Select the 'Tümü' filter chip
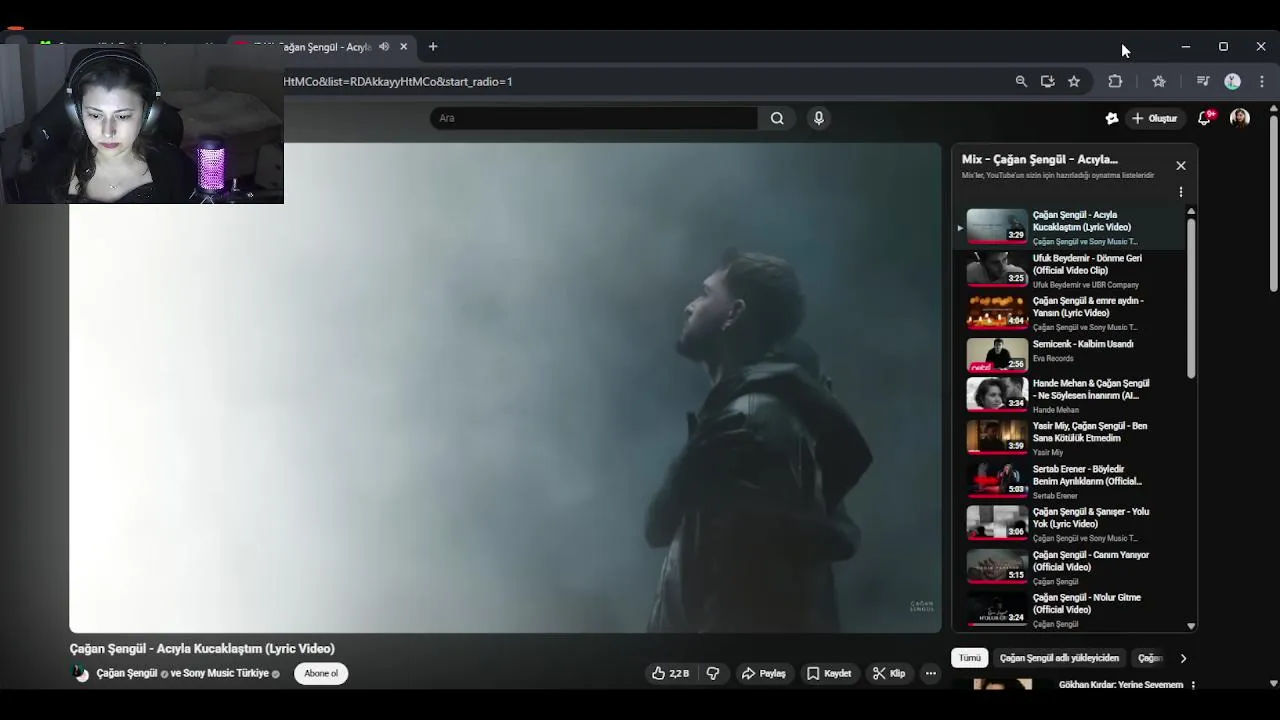Viewport: 1280px width, 720px height. point(970,658)
